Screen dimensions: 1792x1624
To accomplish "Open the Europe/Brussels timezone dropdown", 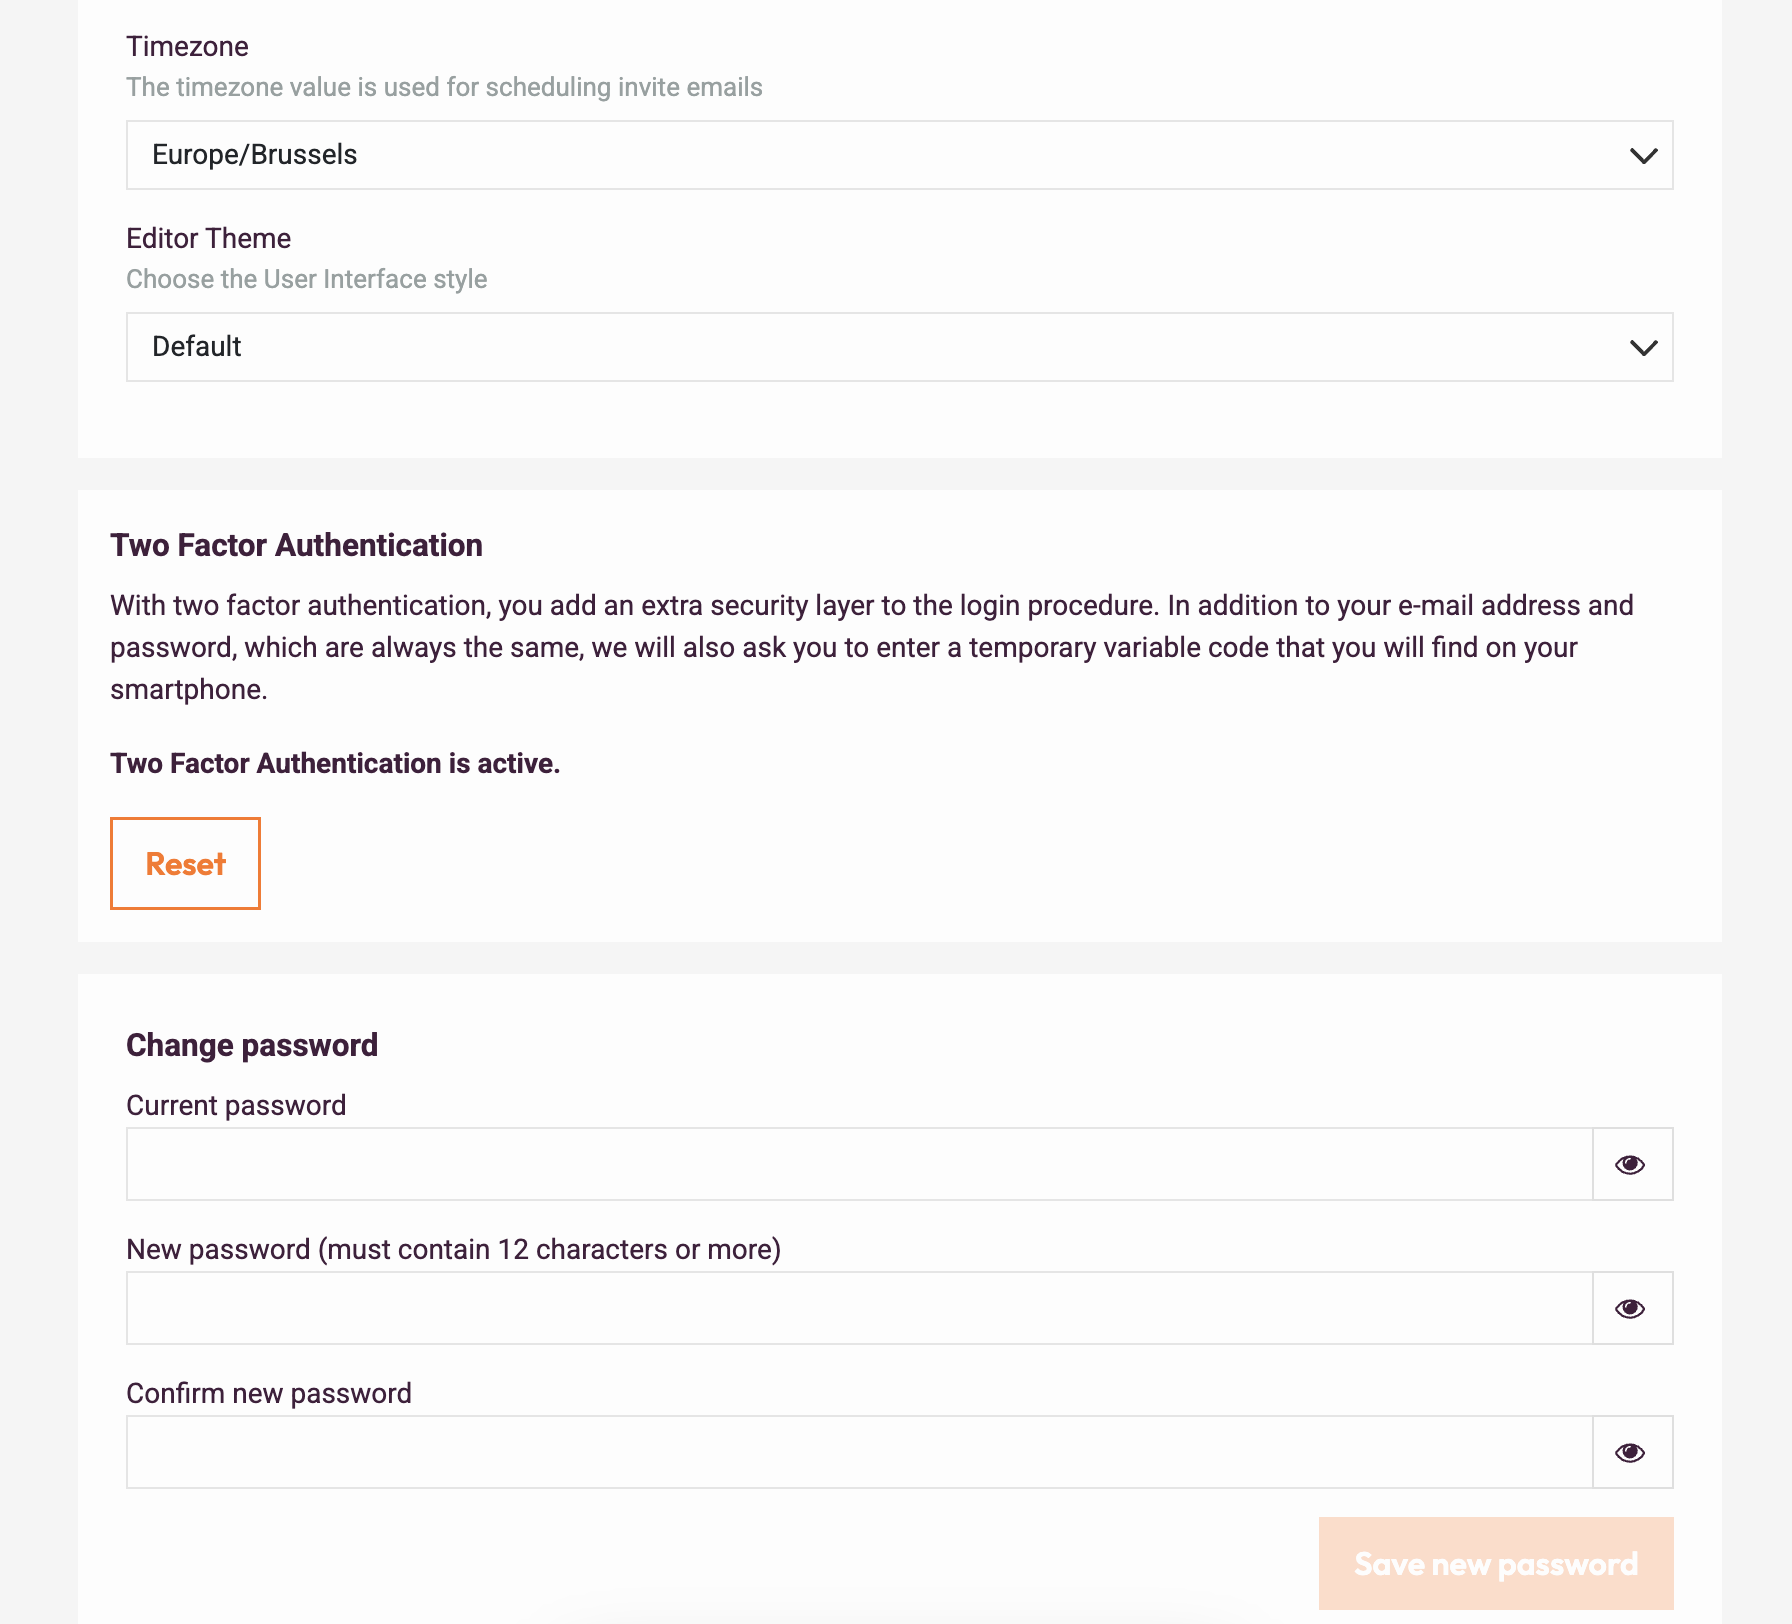I will coord(899,155).
